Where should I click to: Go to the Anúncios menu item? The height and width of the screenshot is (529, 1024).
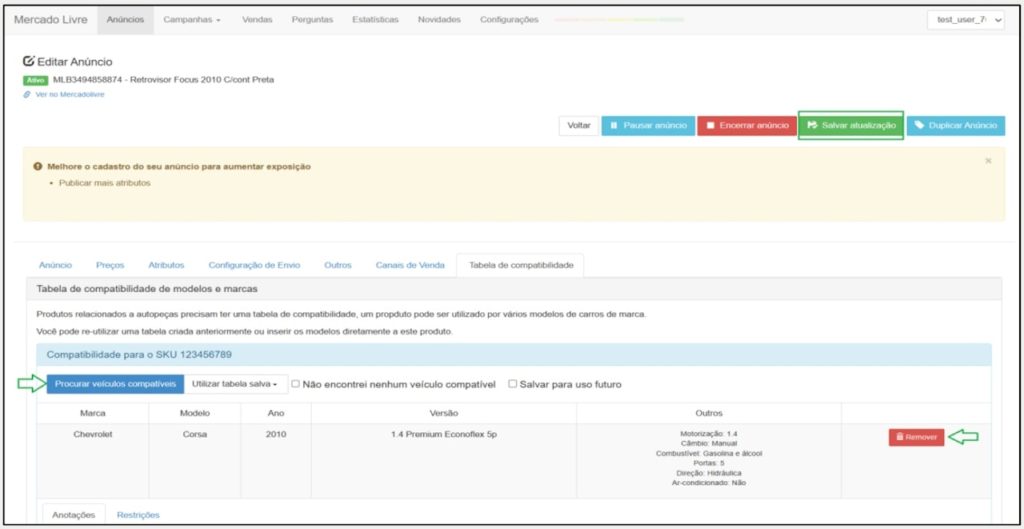(125, 20)
